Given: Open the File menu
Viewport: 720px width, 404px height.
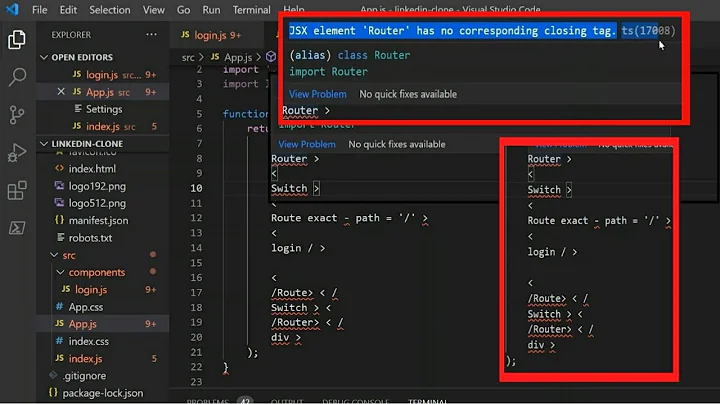Looking at the screenshot, I should coord(39,10).
